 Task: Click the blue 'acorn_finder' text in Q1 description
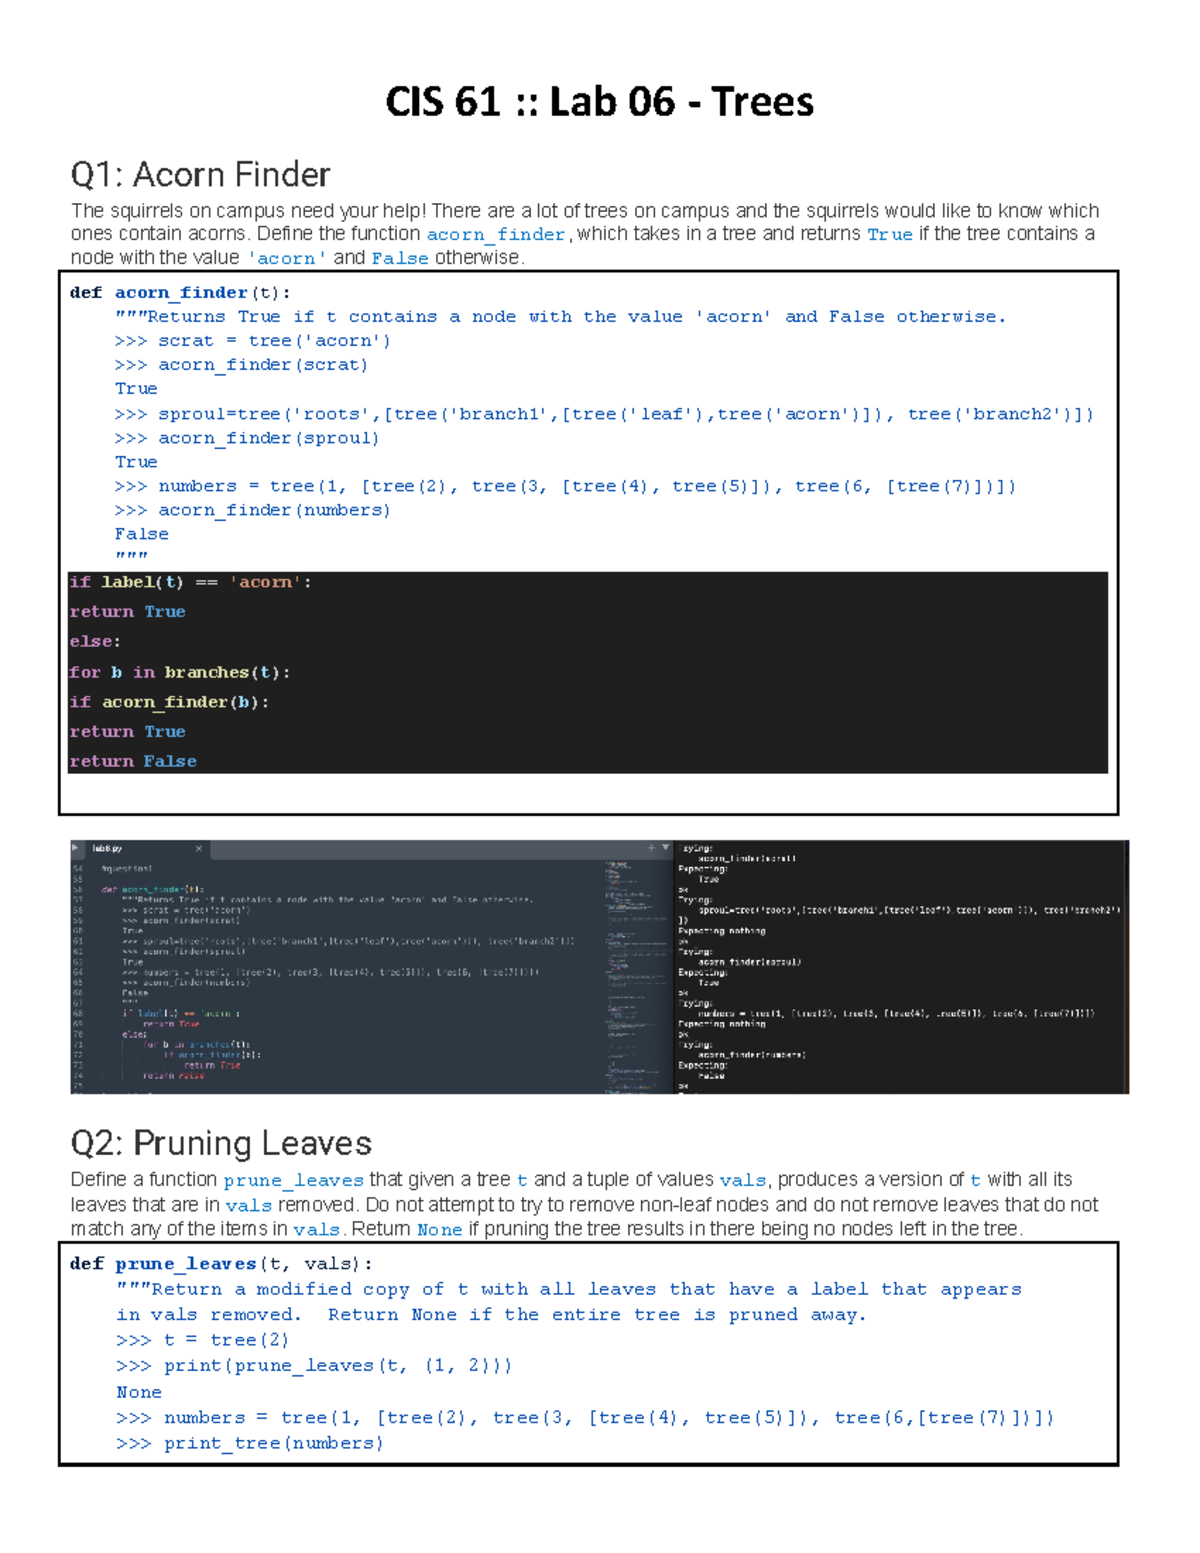click(496, 235)
